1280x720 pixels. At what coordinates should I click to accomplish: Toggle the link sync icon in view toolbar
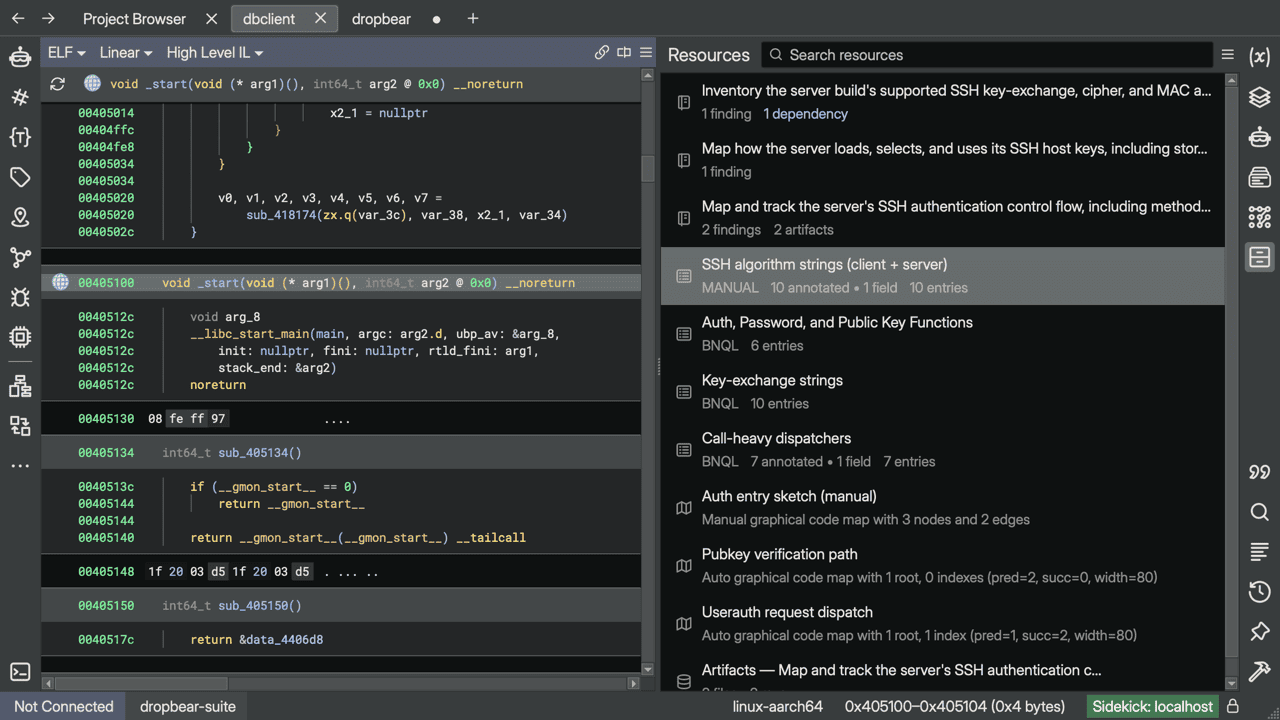601,52
